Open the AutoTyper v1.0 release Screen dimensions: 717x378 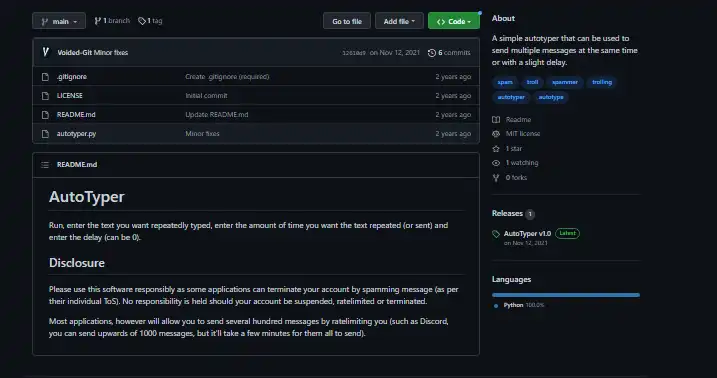tap(527, 234)
